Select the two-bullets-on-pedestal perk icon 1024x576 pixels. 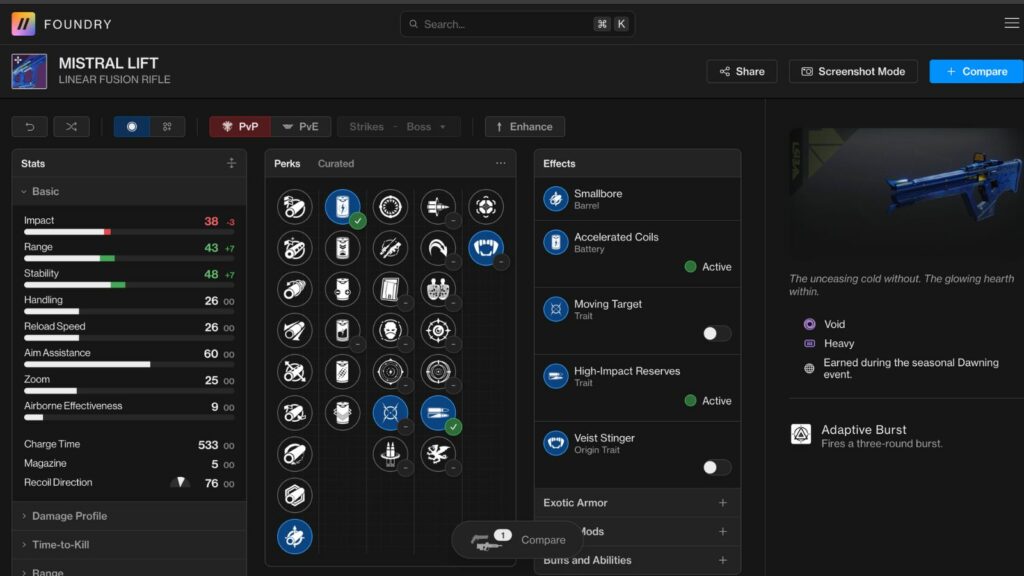tap(390, 454)
